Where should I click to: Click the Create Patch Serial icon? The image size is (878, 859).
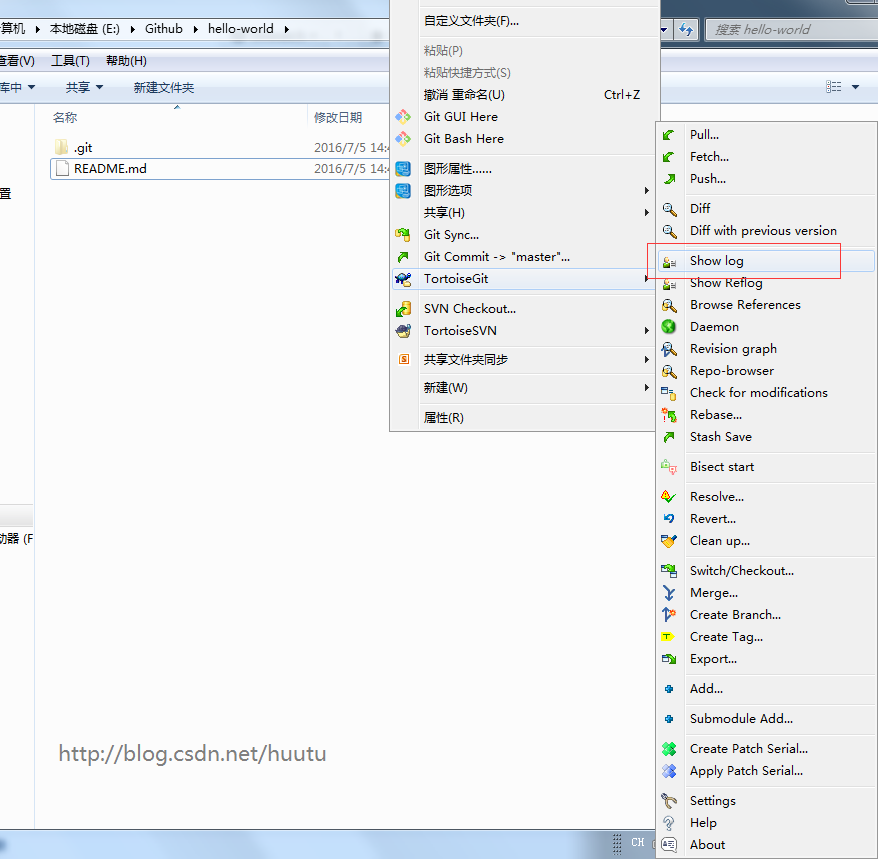coord(669,749)
